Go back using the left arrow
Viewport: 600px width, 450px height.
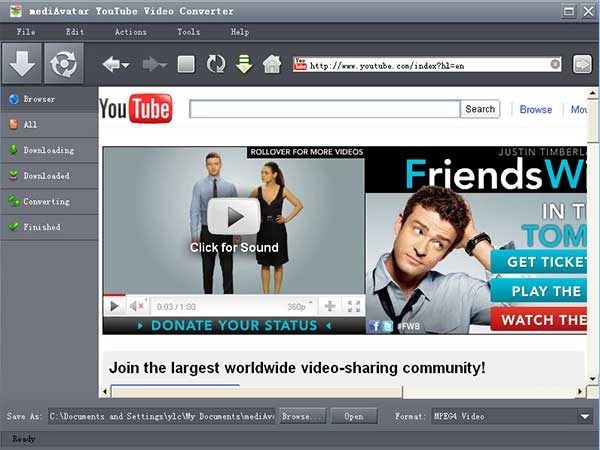click(x=111, y=65)
